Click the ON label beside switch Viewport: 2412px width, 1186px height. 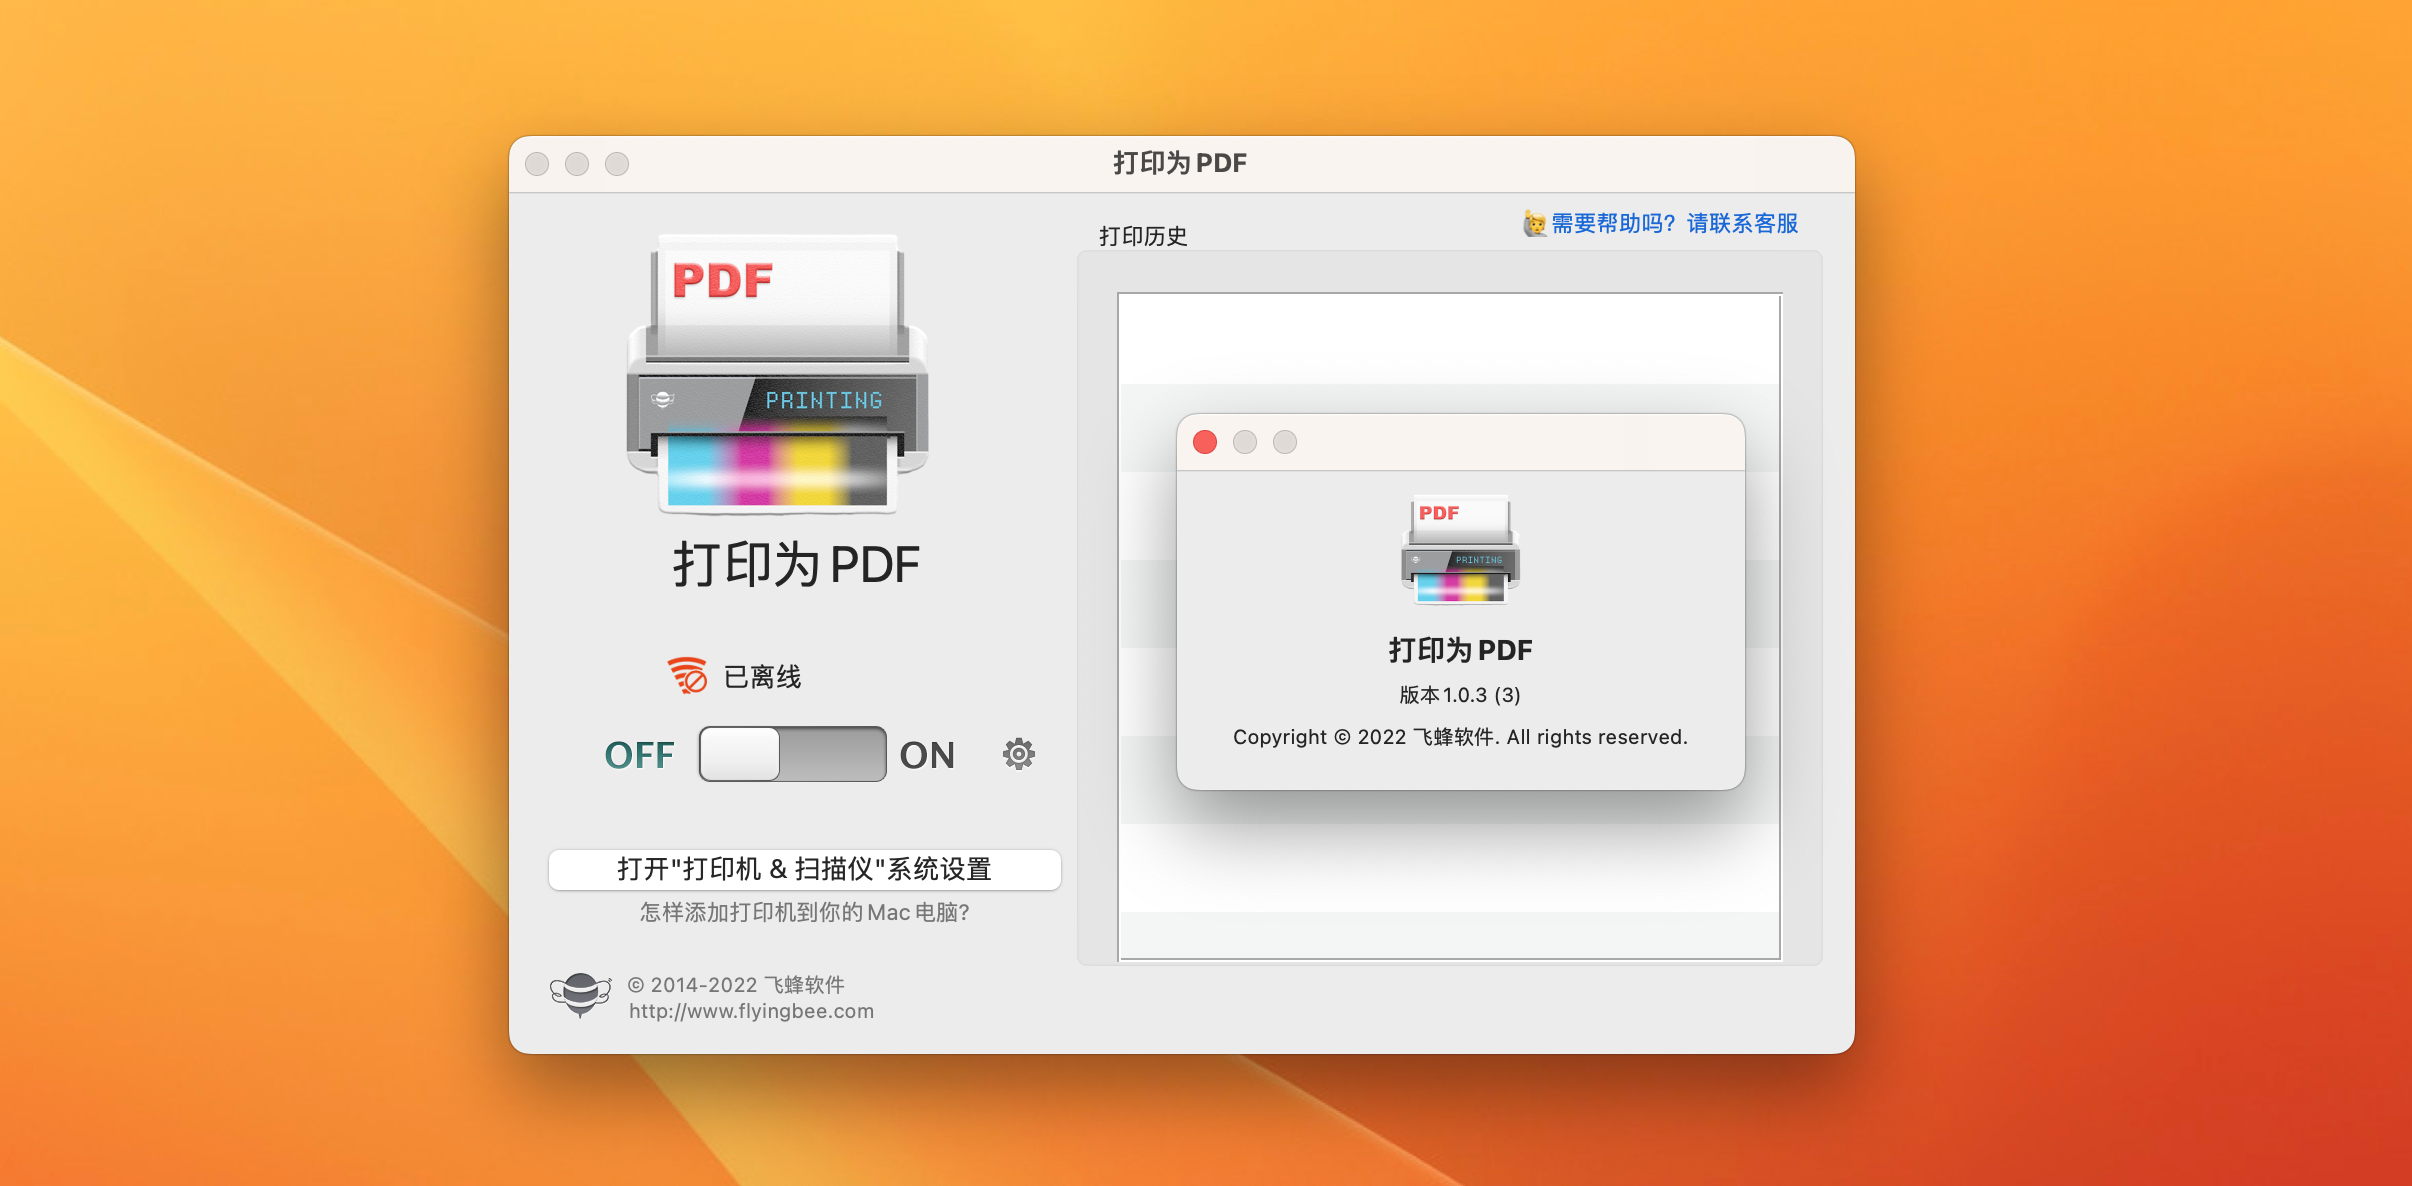(x=927, y=755)
